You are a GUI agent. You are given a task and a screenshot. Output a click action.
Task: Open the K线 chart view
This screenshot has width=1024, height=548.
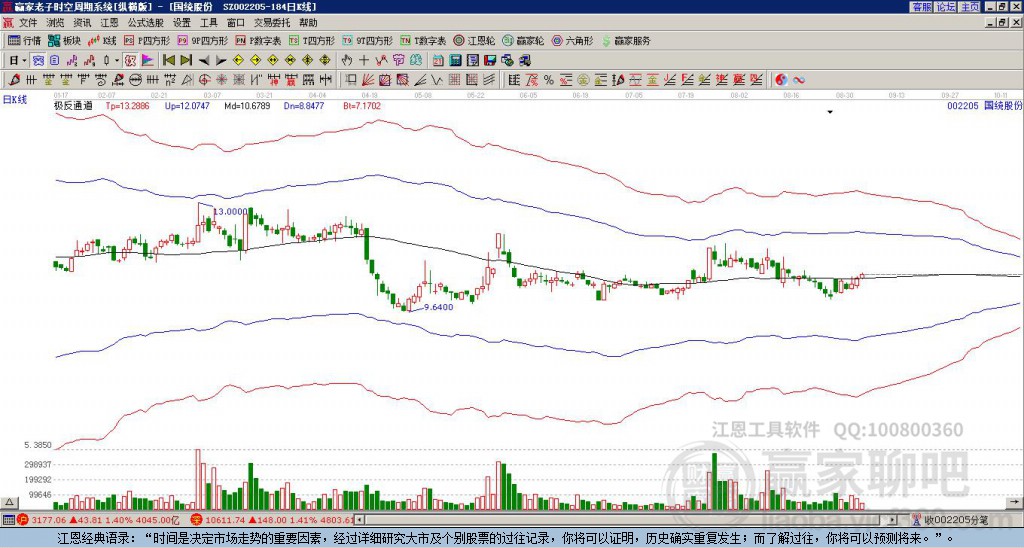pyautogui.click(x=102, y=40)
